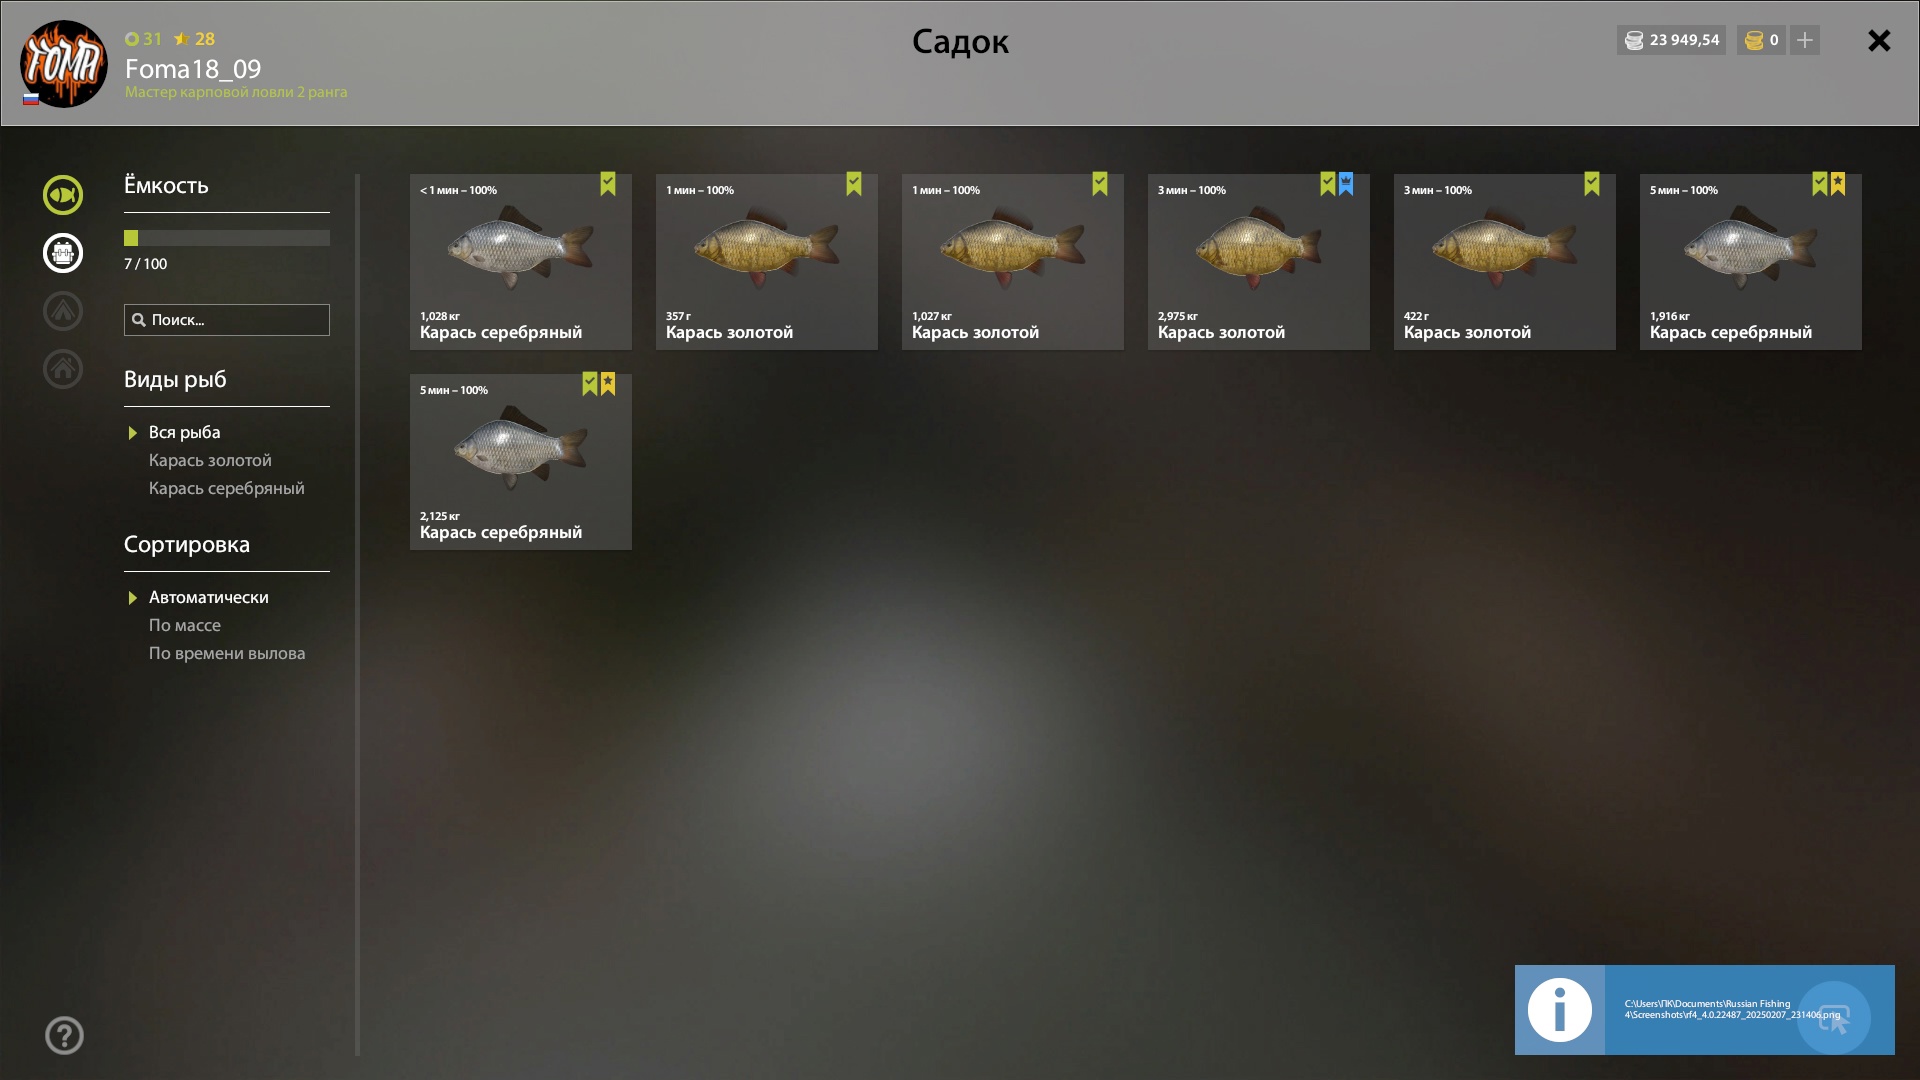Select sorting По массе
This screenshot has width=1920, height=1080.
click(x=185, y=625)
